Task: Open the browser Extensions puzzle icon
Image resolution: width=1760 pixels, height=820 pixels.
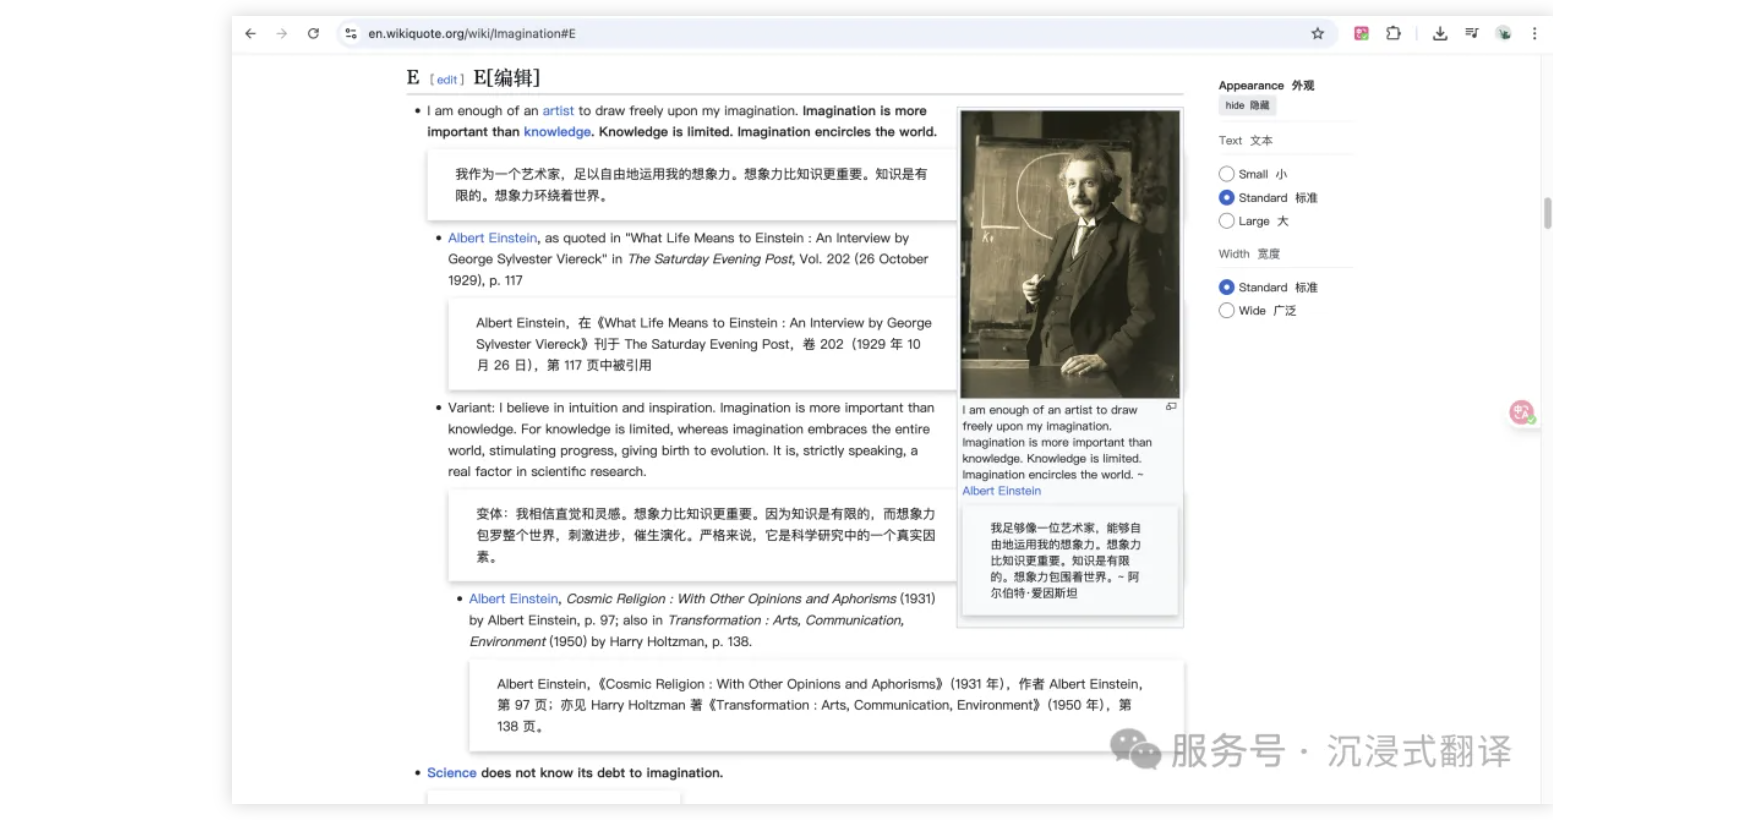Action: (x=1393, y=33)
